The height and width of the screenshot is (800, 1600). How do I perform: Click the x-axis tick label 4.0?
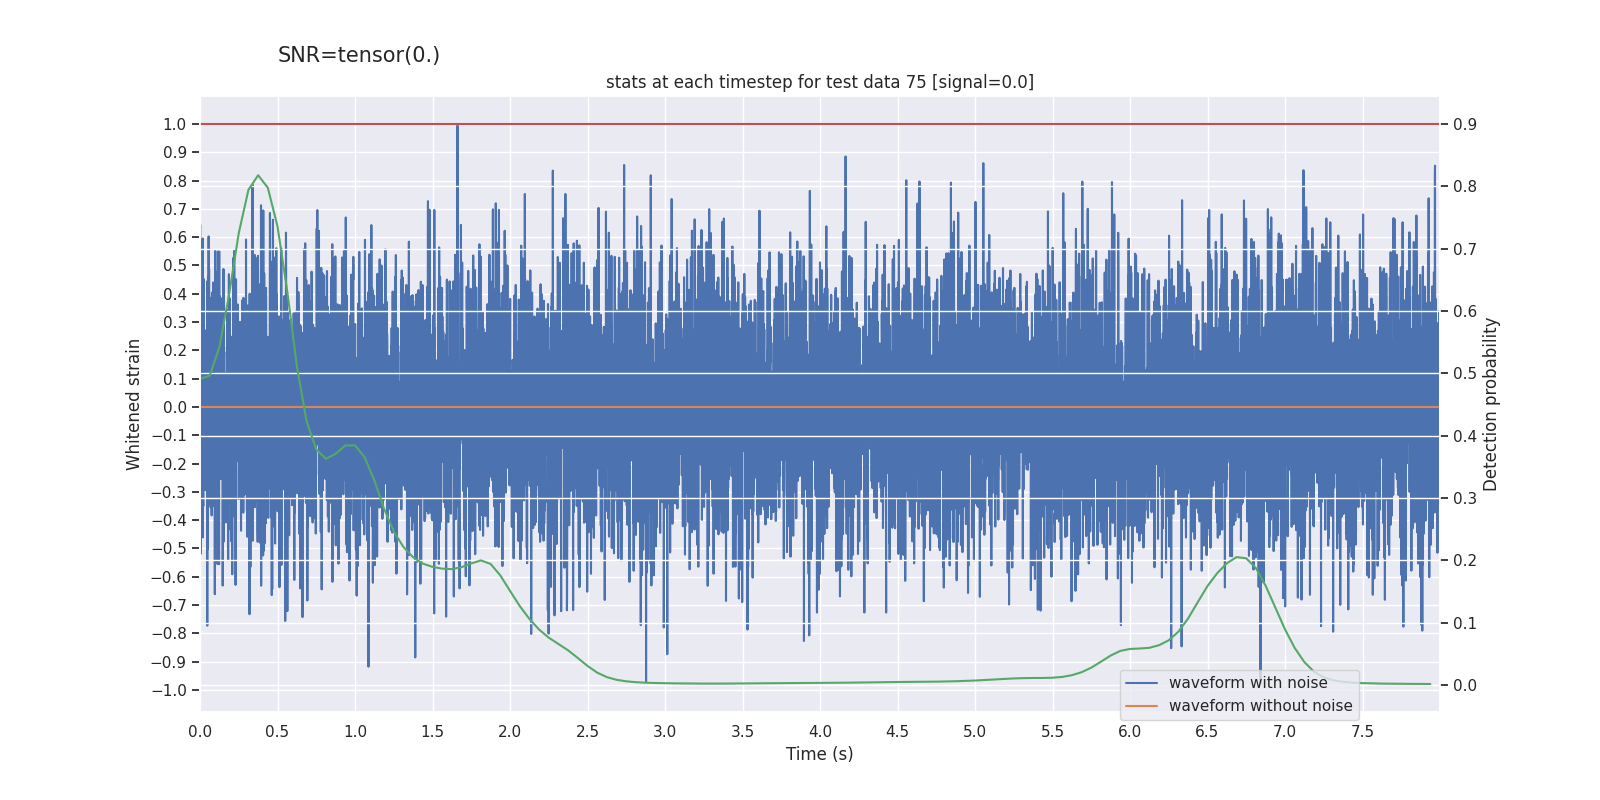(820, 732)
